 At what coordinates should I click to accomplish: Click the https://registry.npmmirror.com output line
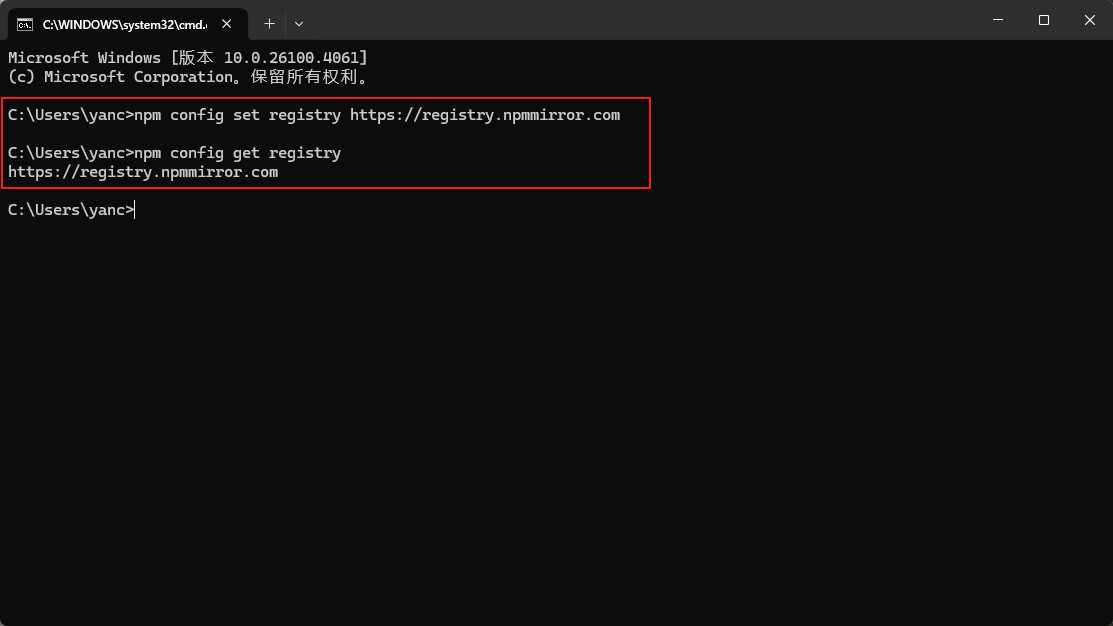143,172
